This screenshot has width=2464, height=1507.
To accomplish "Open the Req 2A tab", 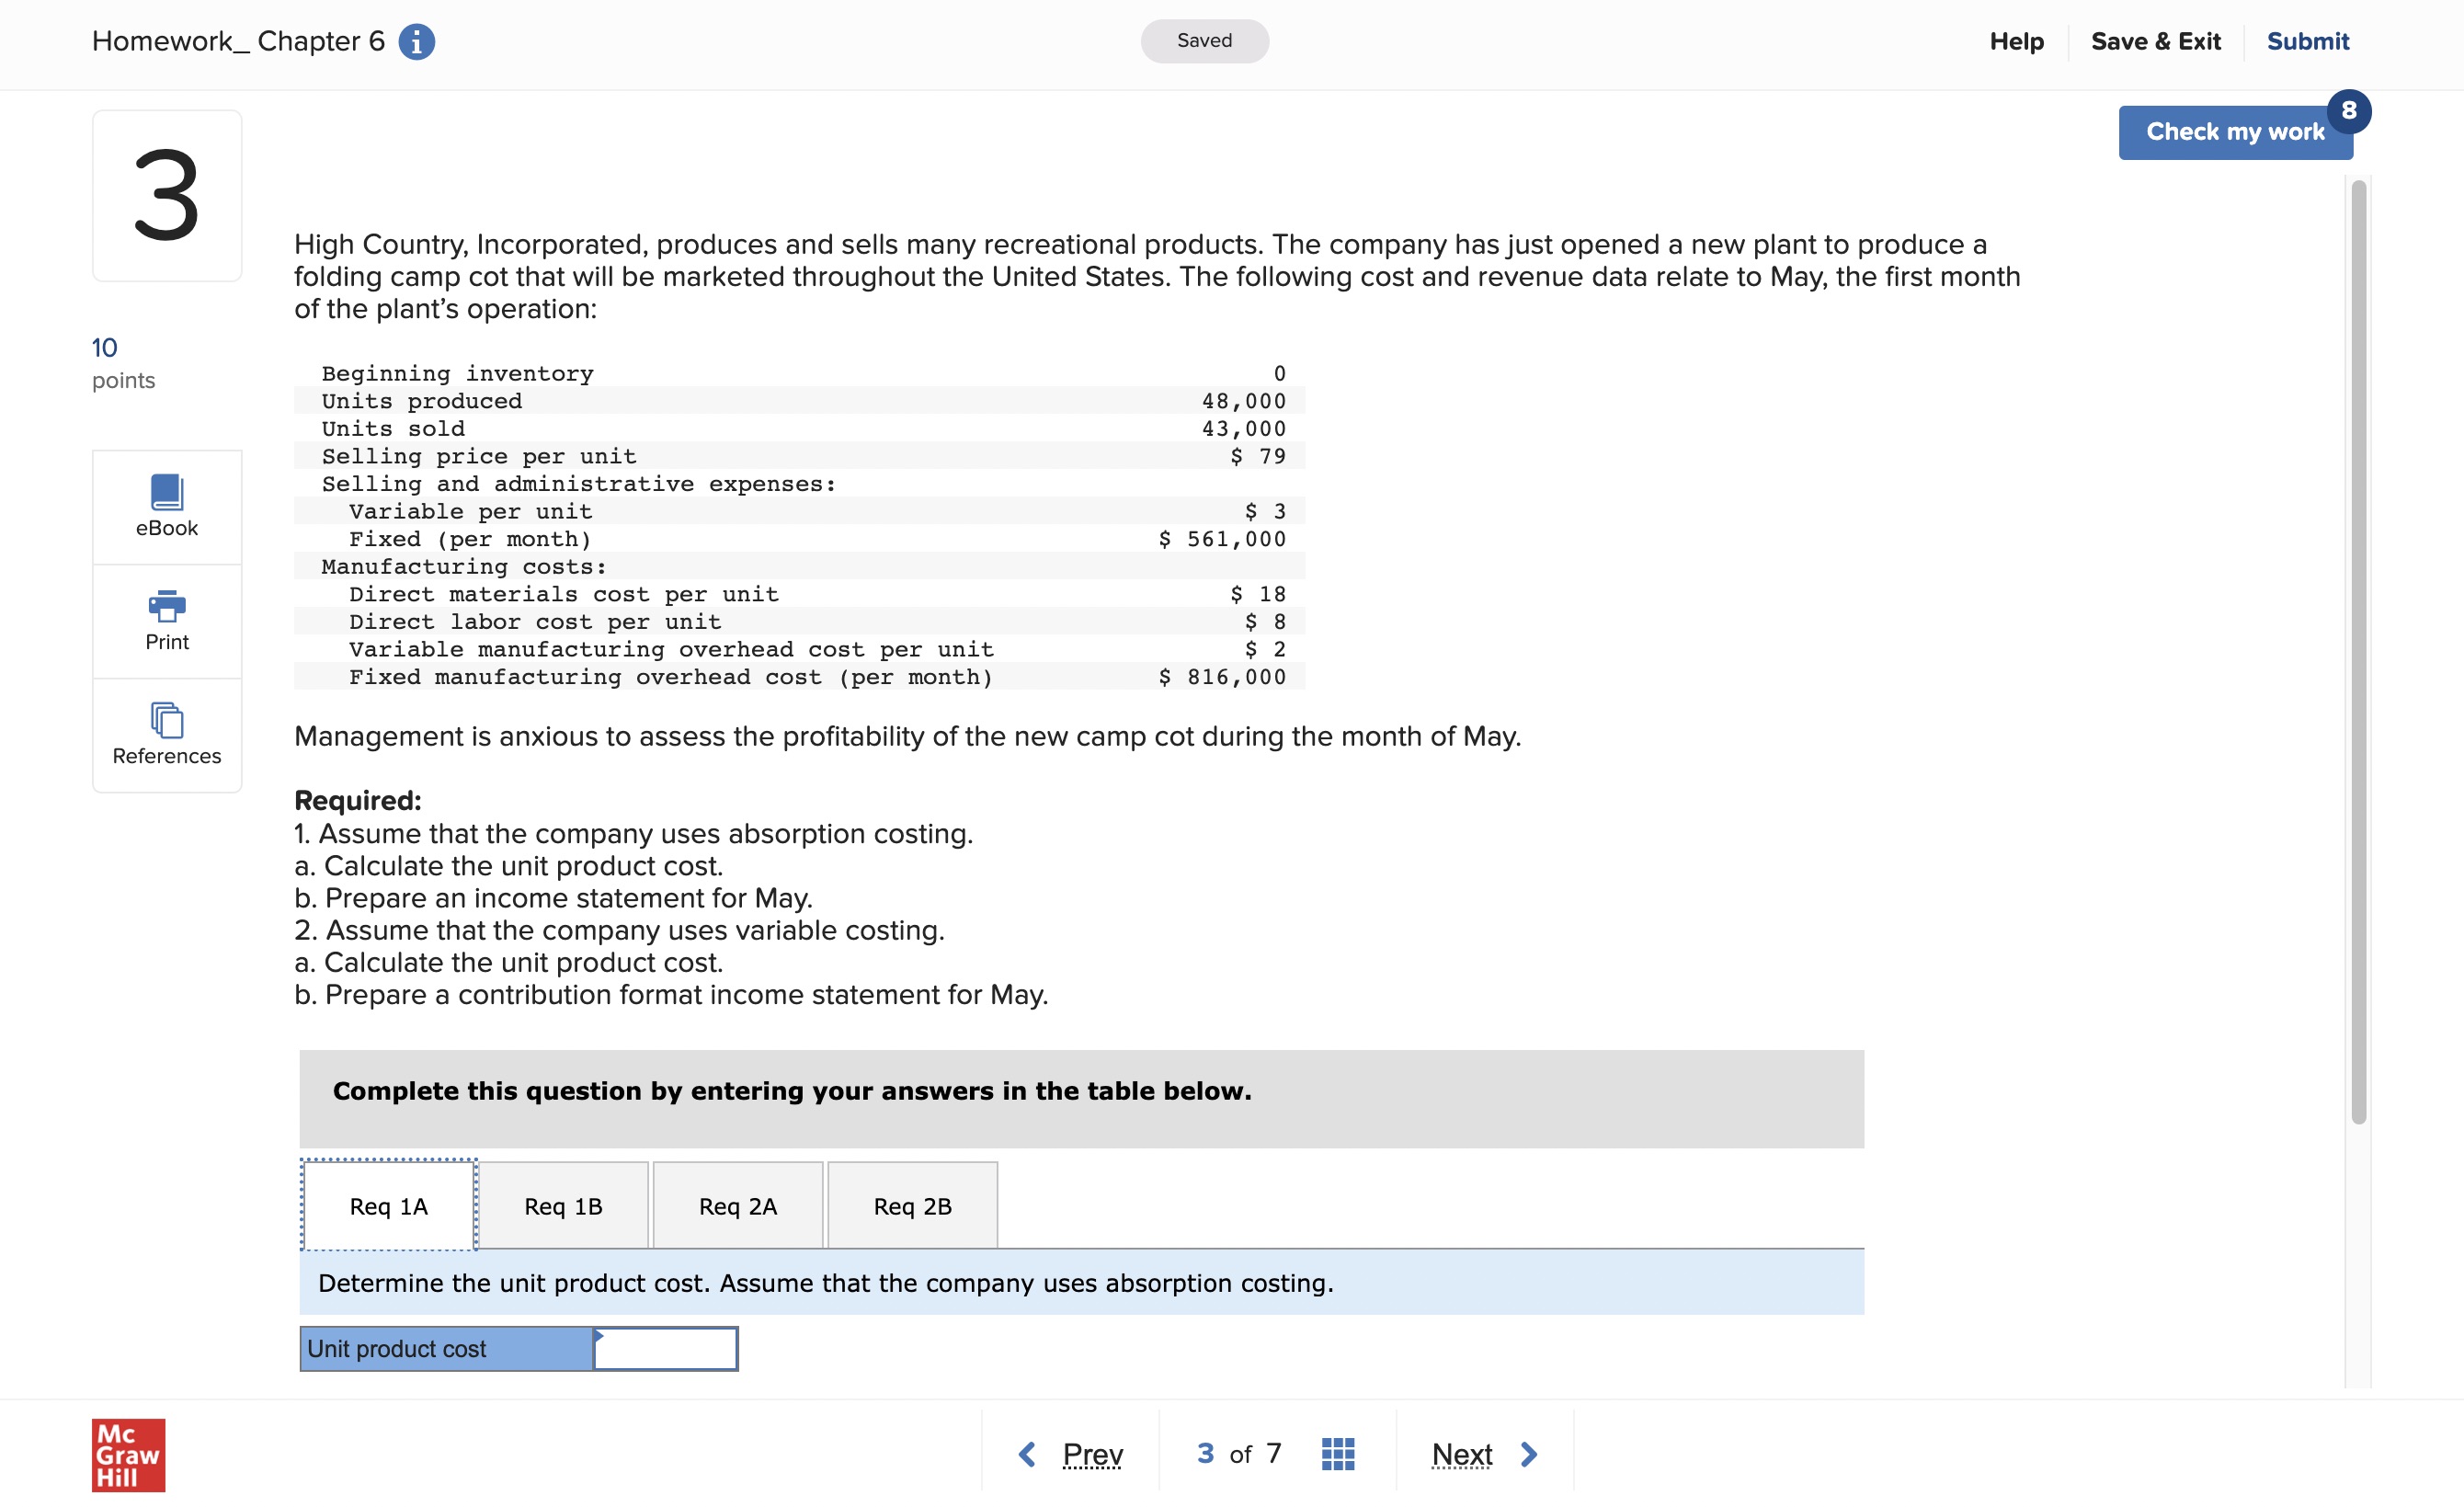I will click(738, 1205).
